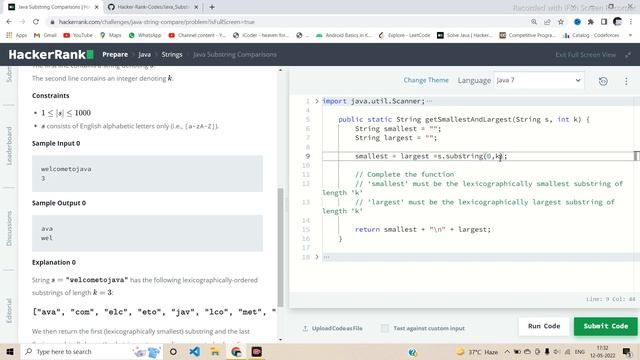Open the YouTube bookmark
The height and width of the screenshot is (360, 640).
pos(78,36)
